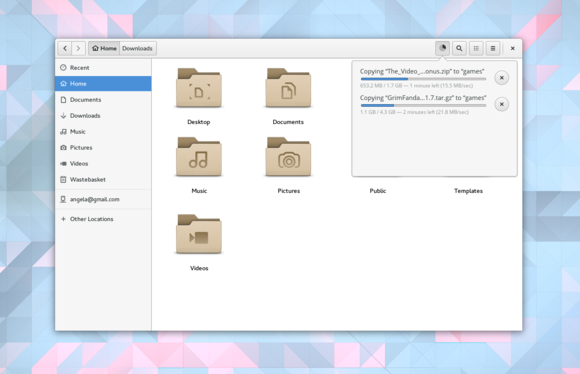Select the Documents folder icon

(288, 88)
